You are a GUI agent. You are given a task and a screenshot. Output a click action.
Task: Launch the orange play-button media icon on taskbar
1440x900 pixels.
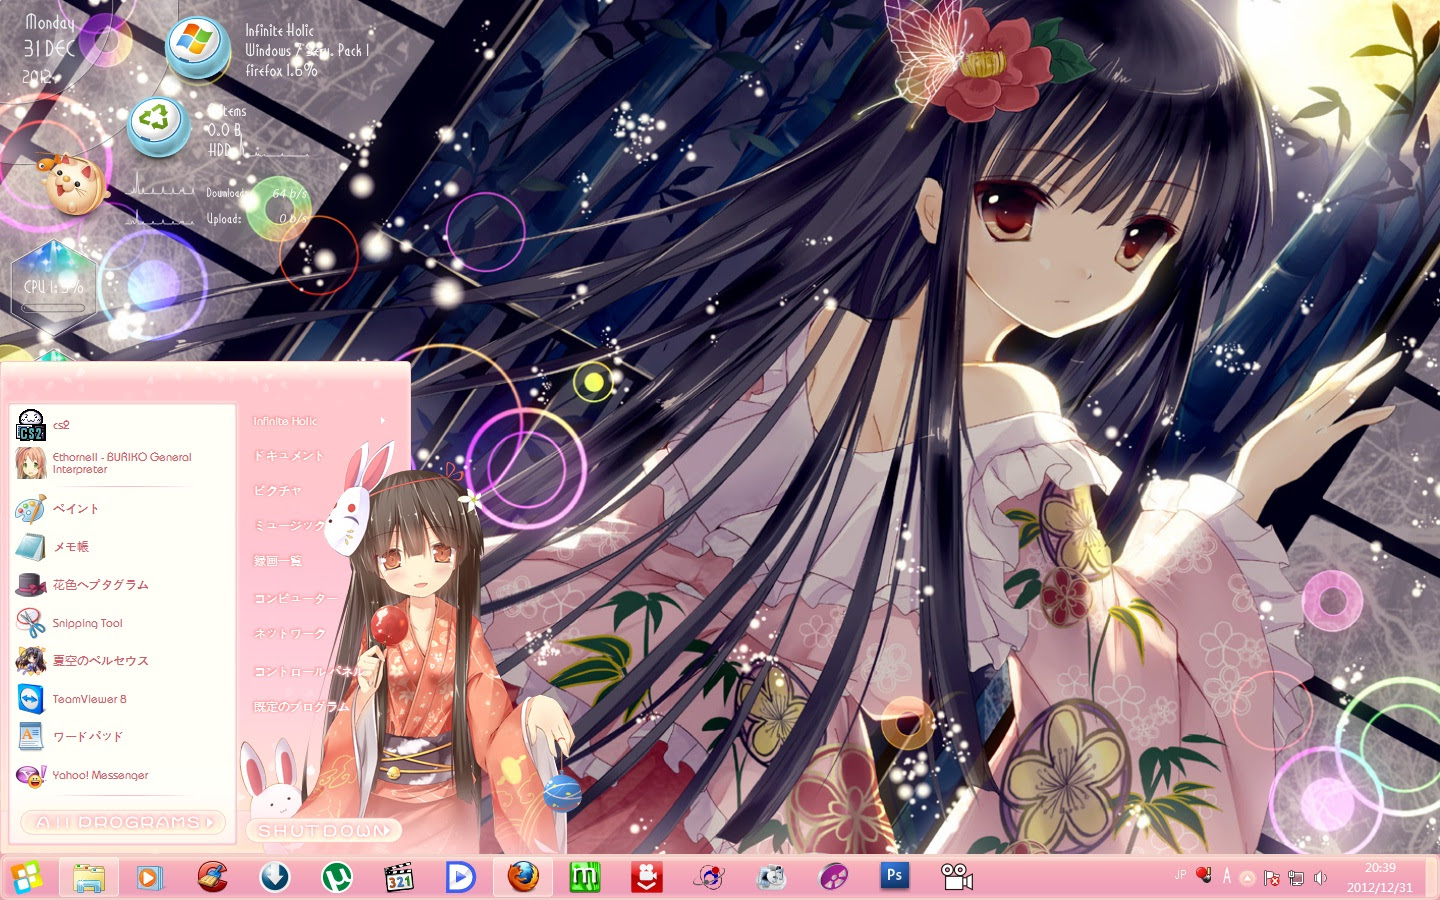point(149,878)
